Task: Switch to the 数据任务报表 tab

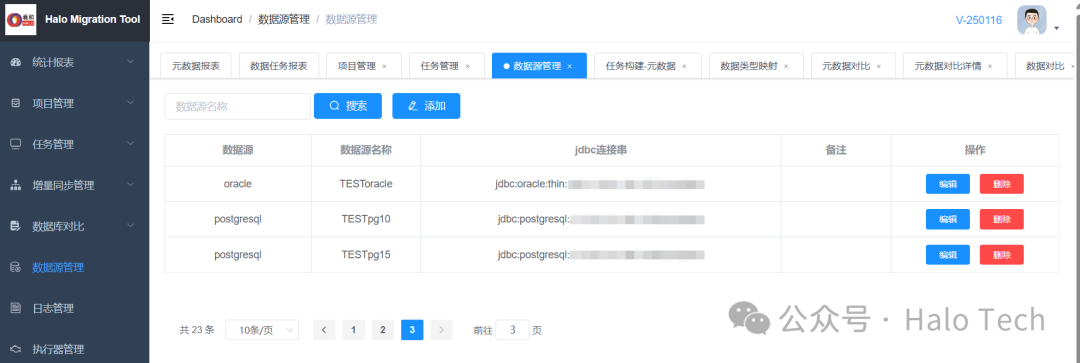Action: [x=278, y=66]
